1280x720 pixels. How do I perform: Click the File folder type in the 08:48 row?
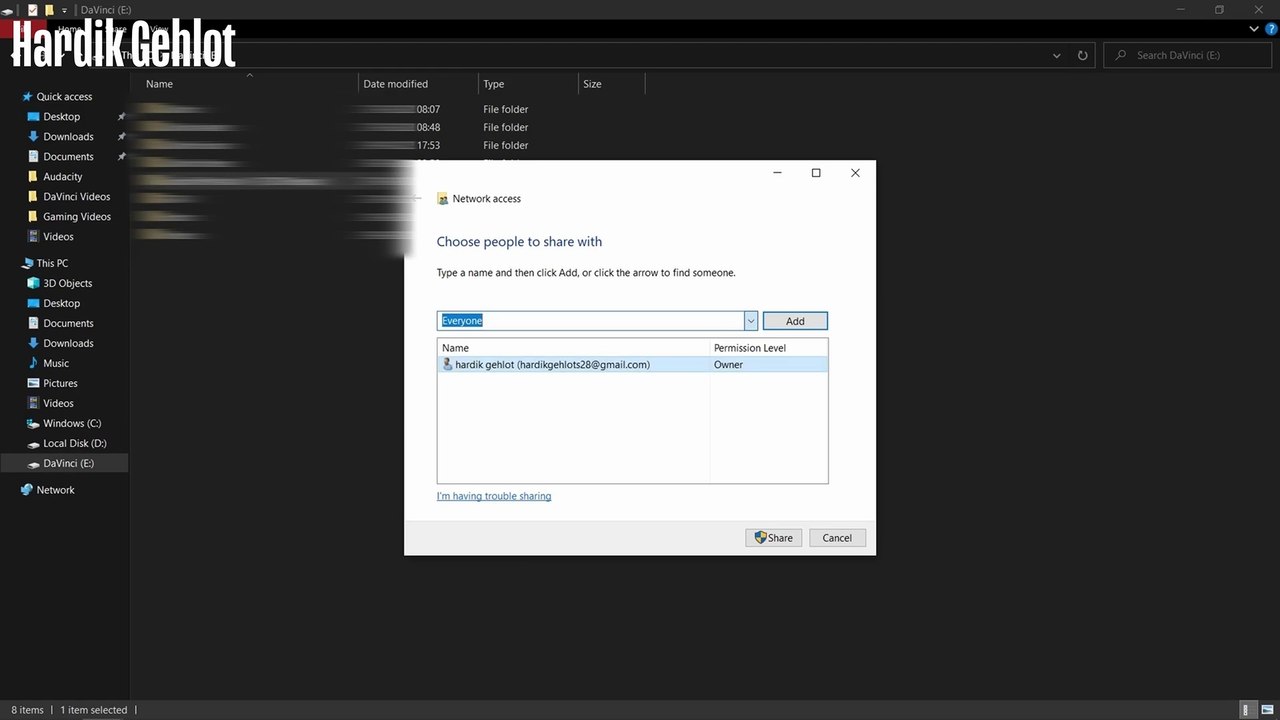pyautogui.click(x=506, y=127)
